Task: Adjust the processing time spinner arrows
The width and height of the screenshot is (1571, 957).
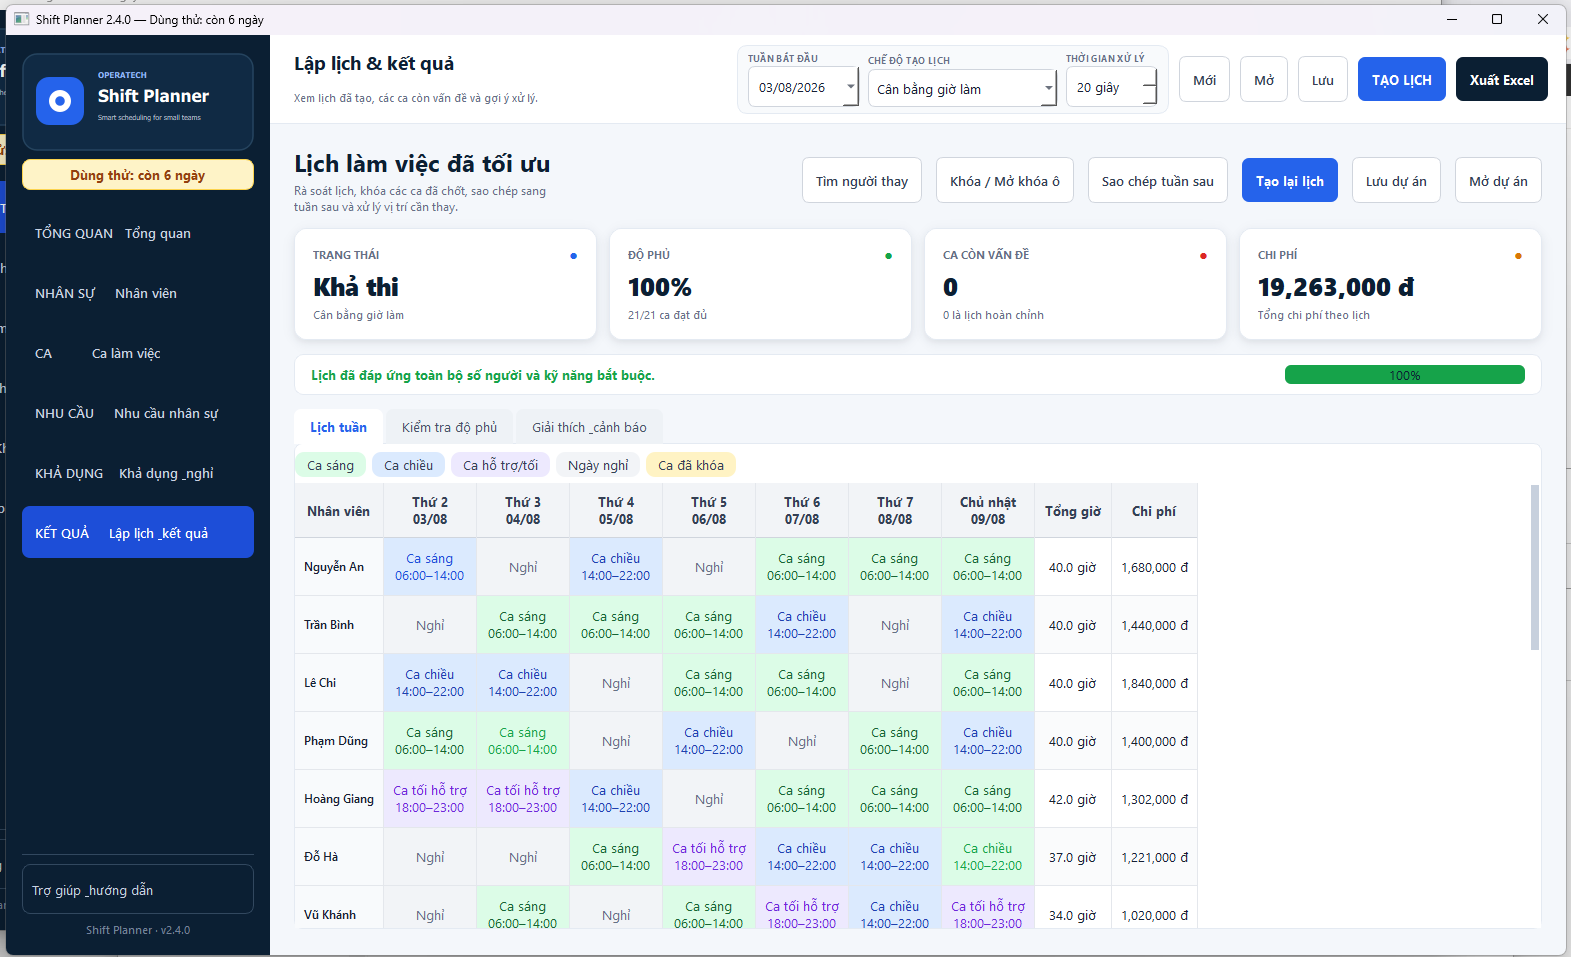Action: [1149, 87]
